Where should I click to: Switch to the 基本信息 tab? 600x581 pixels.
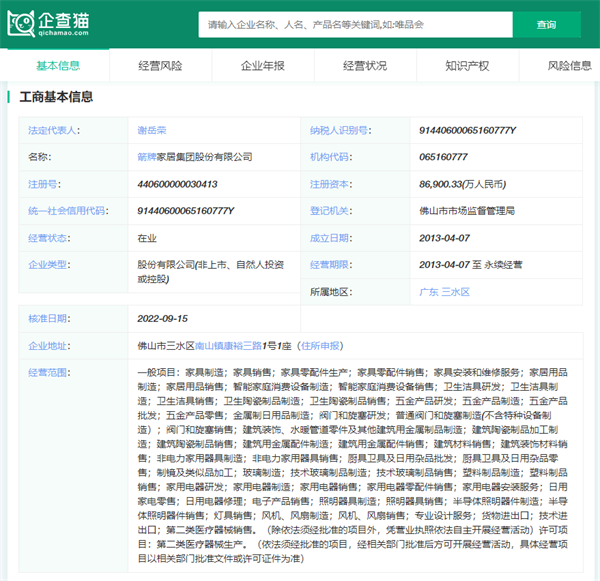pos(58,66)
